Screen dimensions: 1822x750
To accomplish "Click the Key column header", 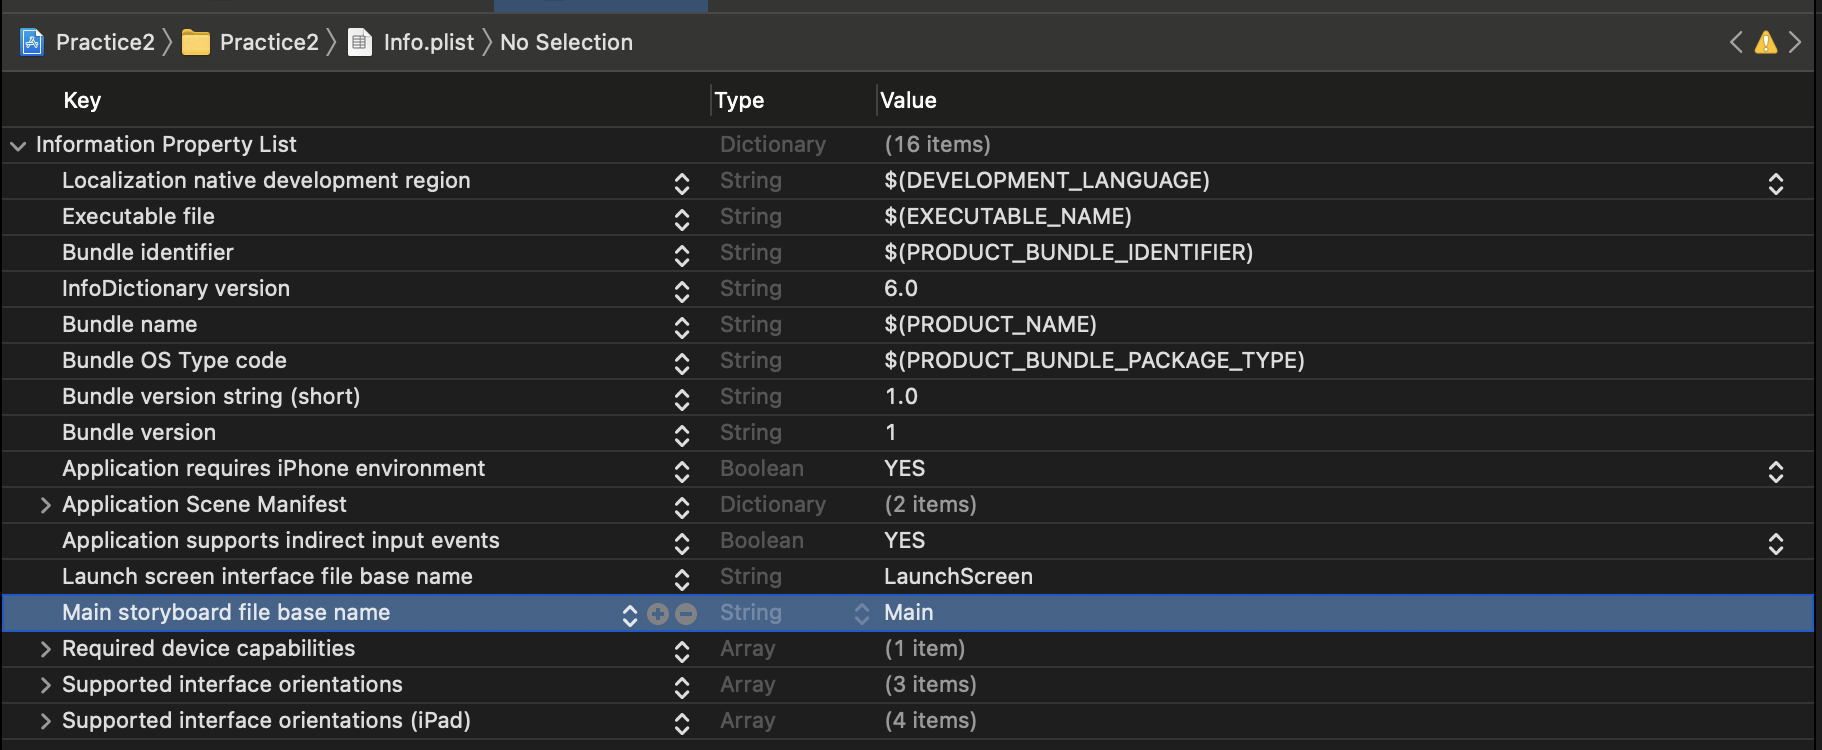I will 82,100.
